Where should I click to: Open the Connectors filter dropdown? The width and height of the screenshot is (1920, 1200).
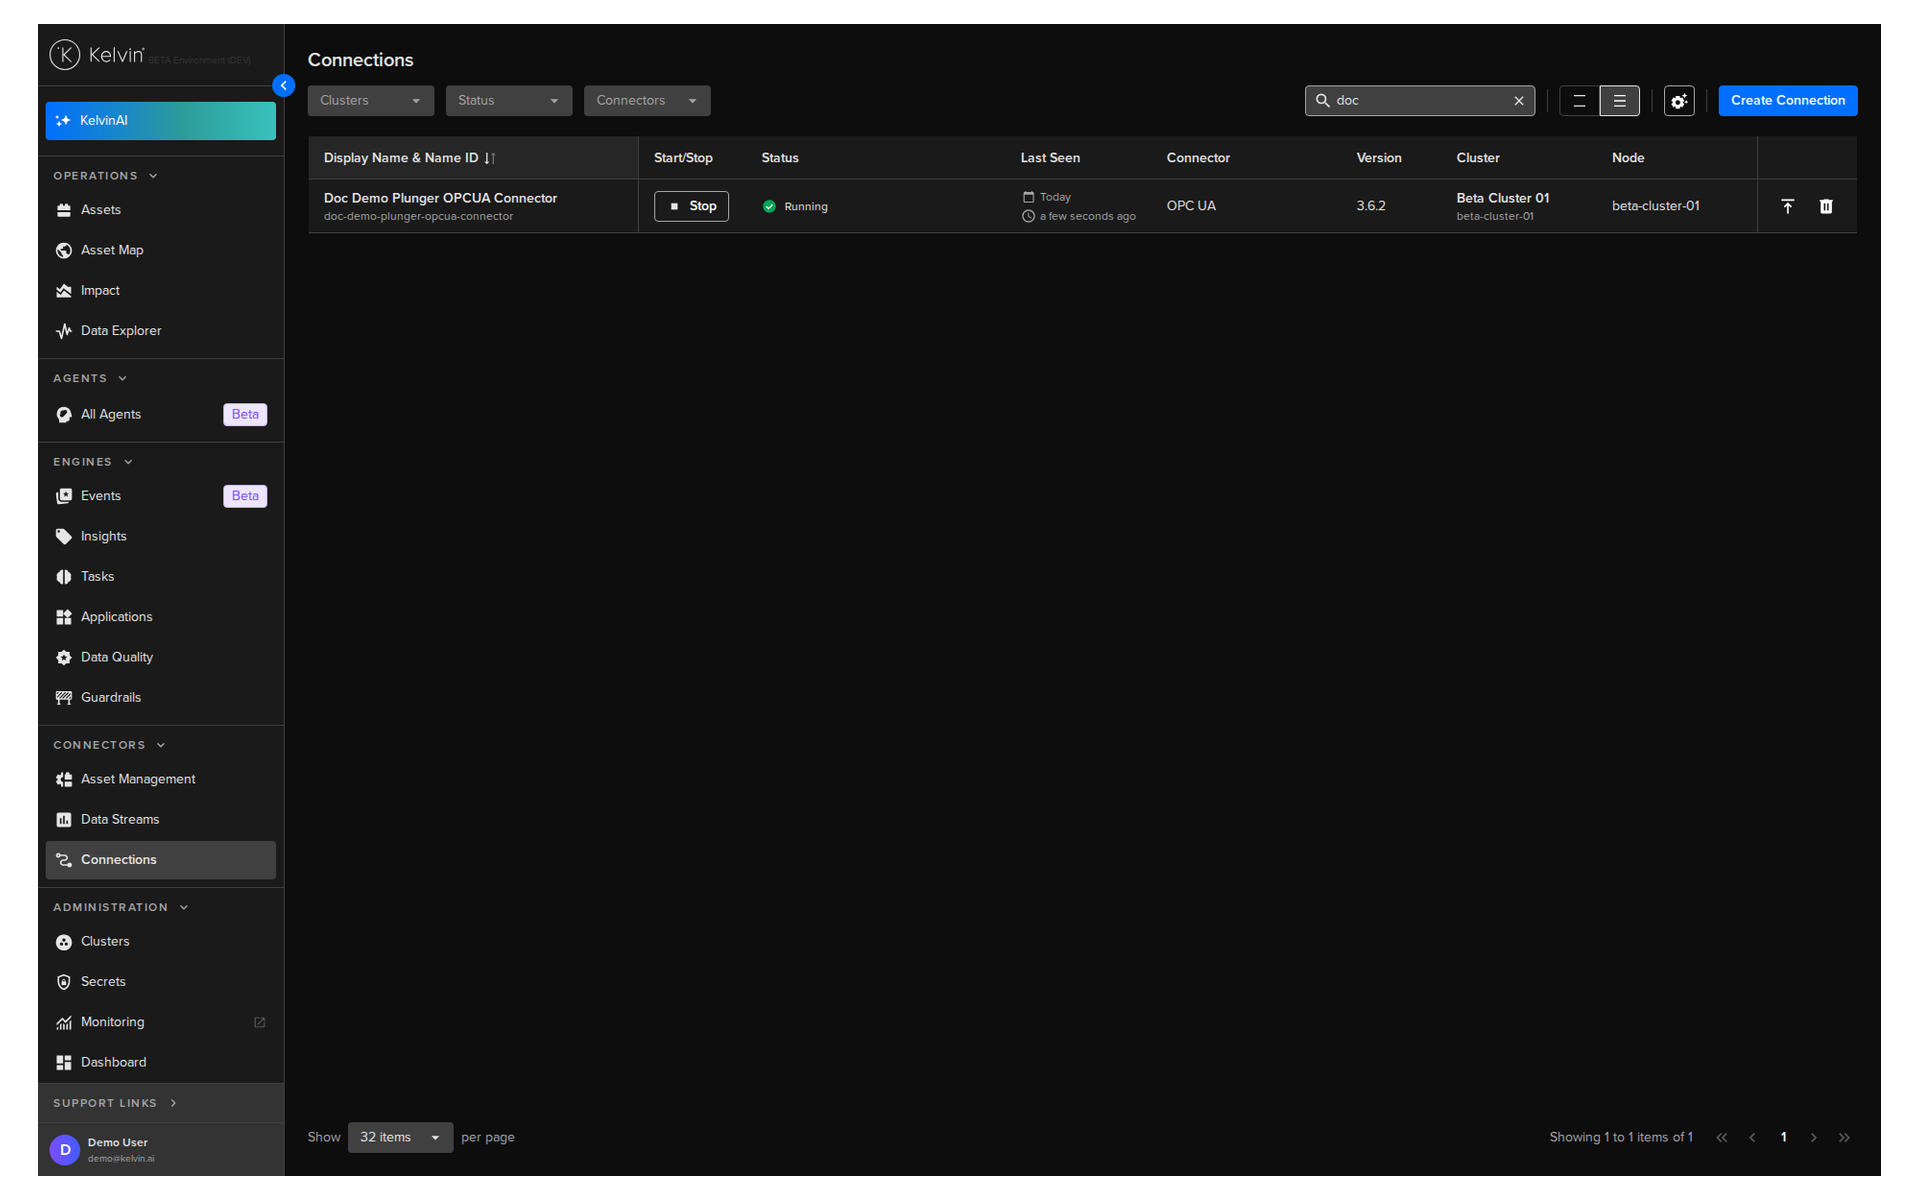coord(647,101)
